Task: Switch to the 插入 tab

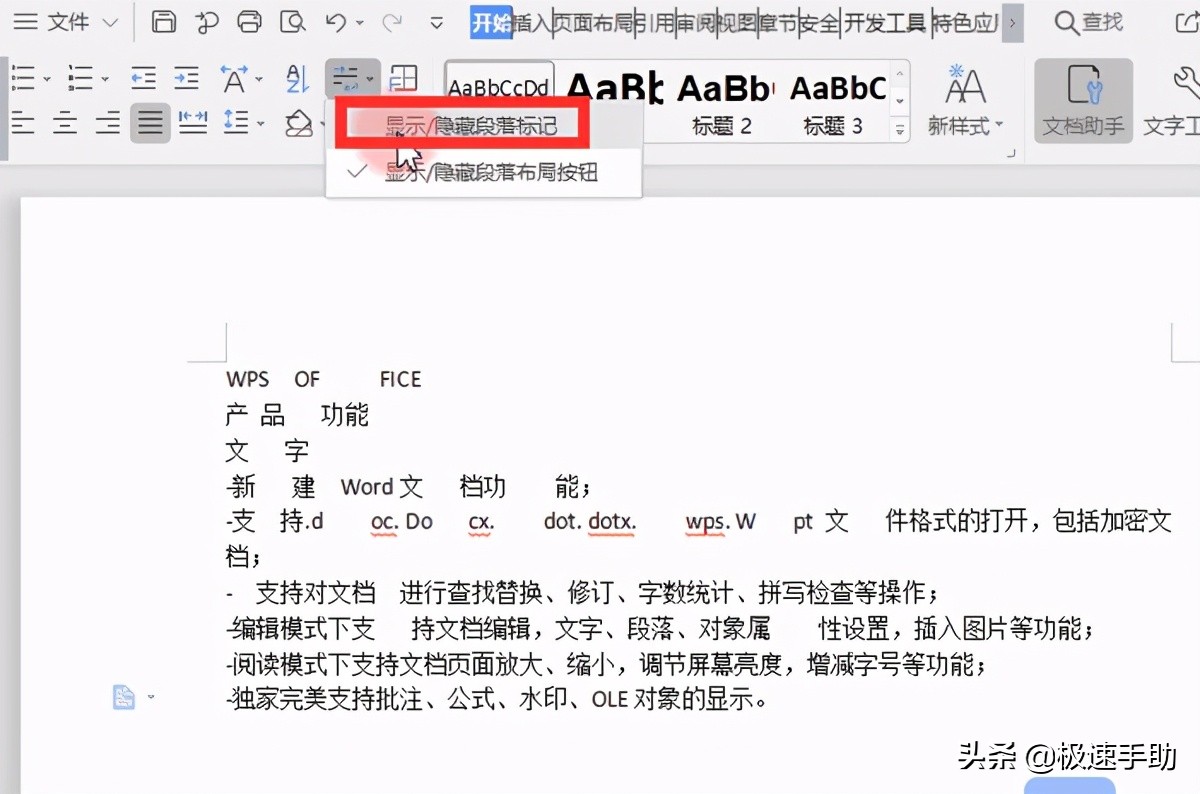Action: (x=532, y=22)
